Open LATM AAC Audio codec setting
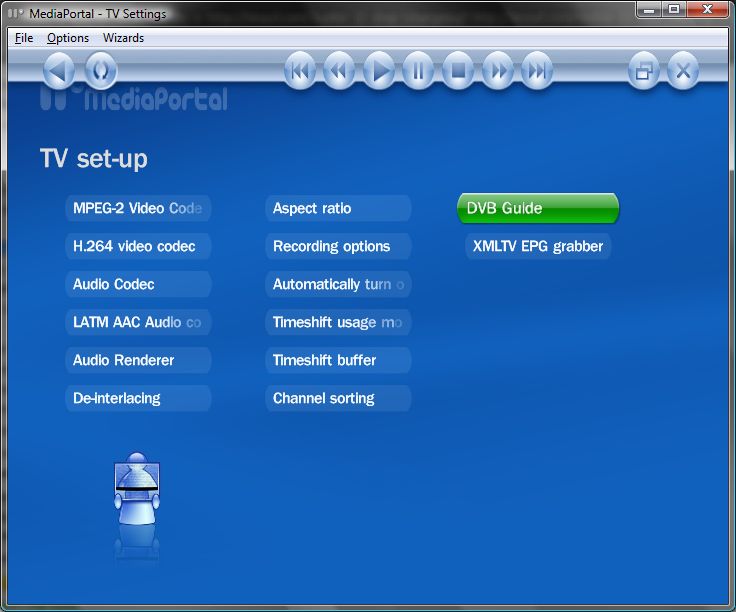 [x=138, y=322]
